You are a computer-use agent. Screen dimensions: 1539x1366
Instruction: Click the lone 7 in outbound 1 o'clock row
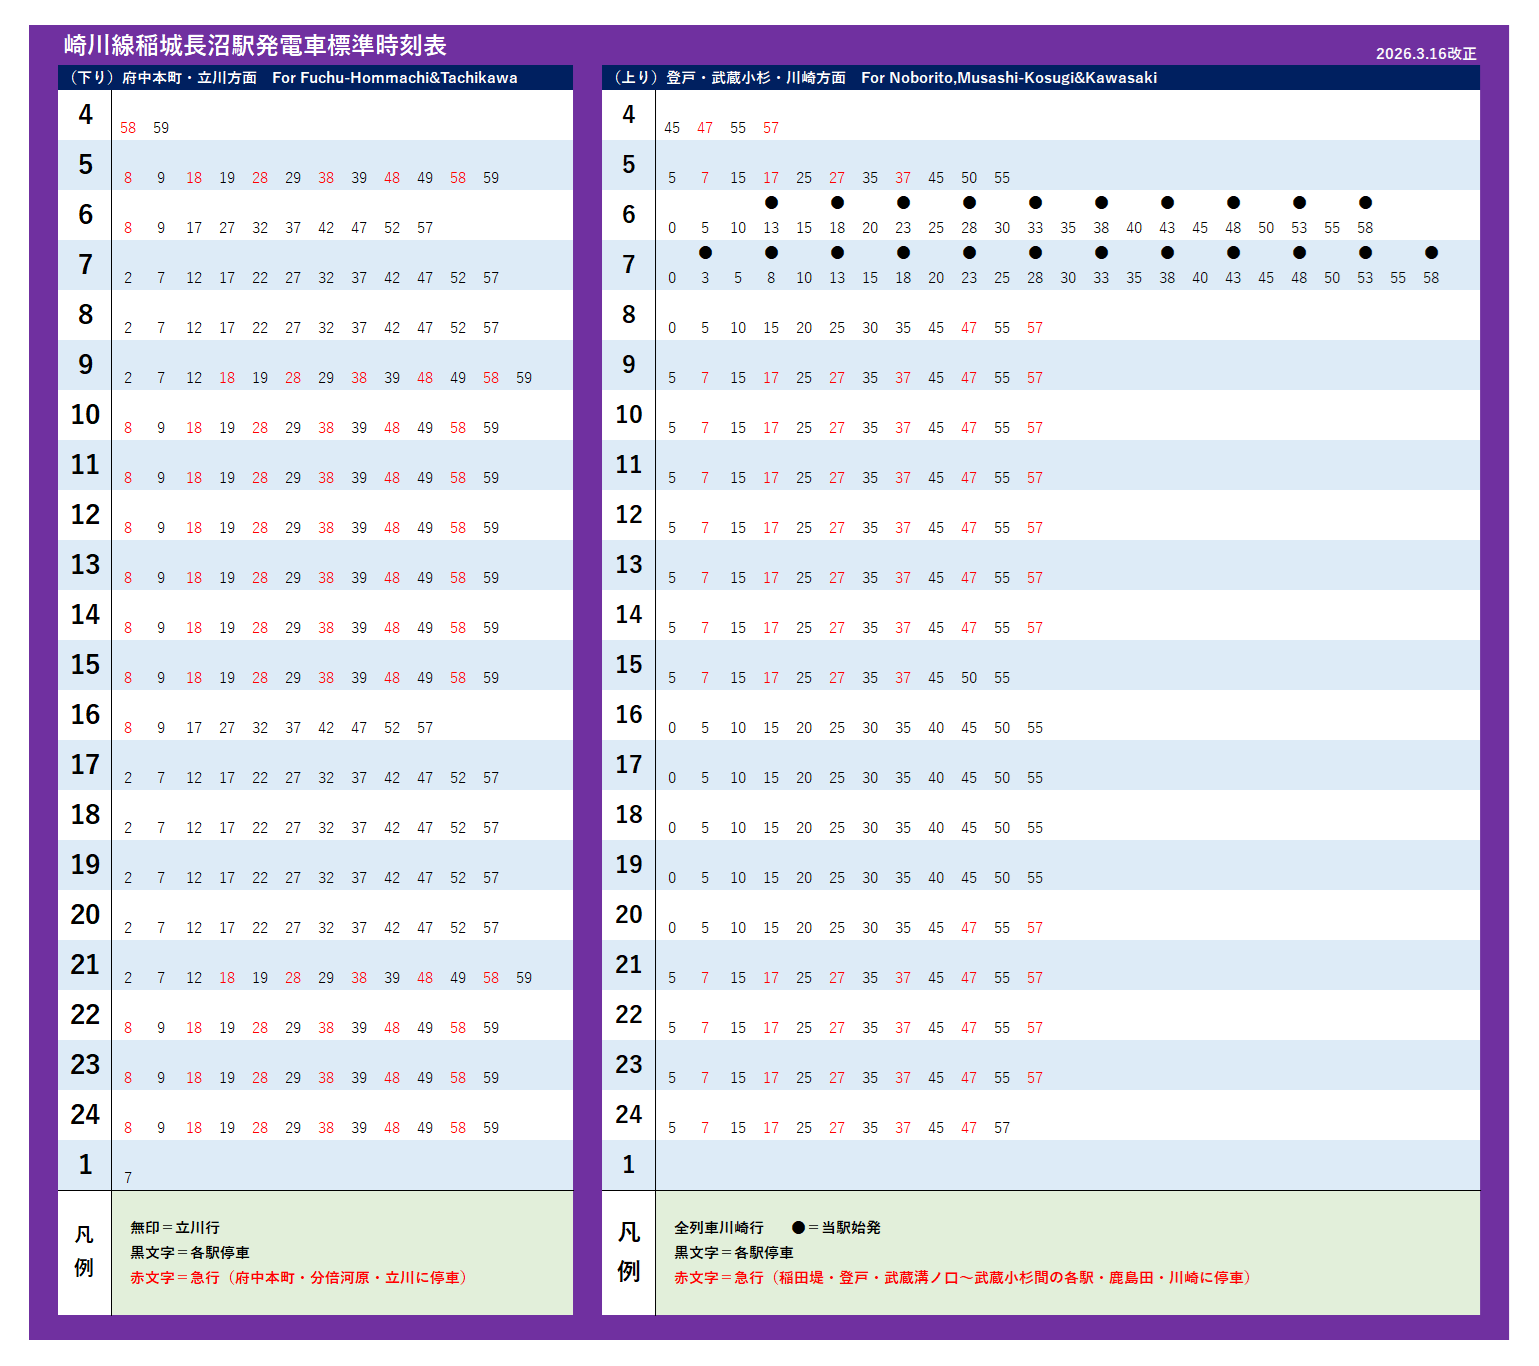128,1178
